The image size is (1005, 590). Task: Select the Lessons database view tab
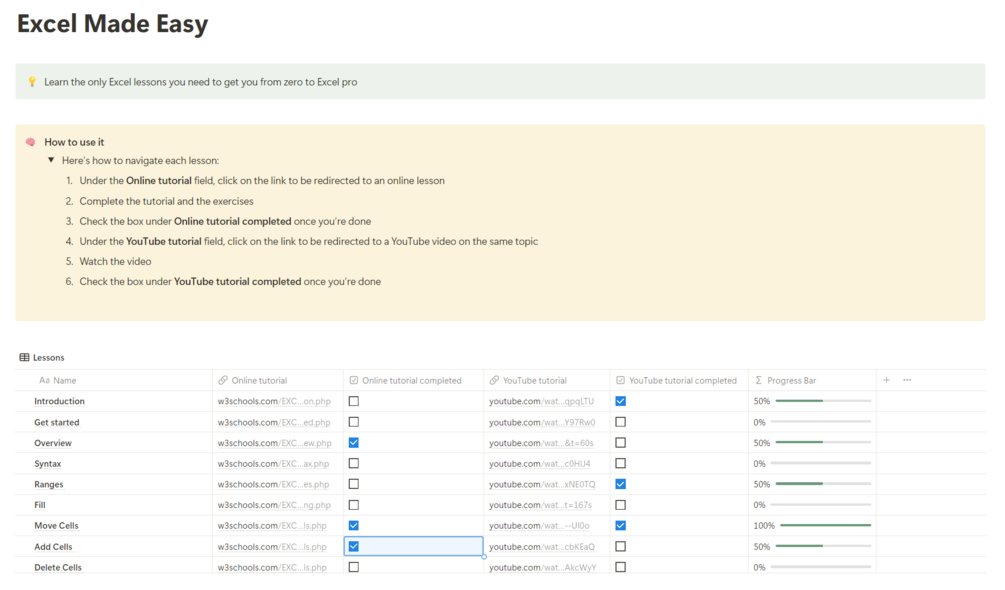(x=49, y=357)
